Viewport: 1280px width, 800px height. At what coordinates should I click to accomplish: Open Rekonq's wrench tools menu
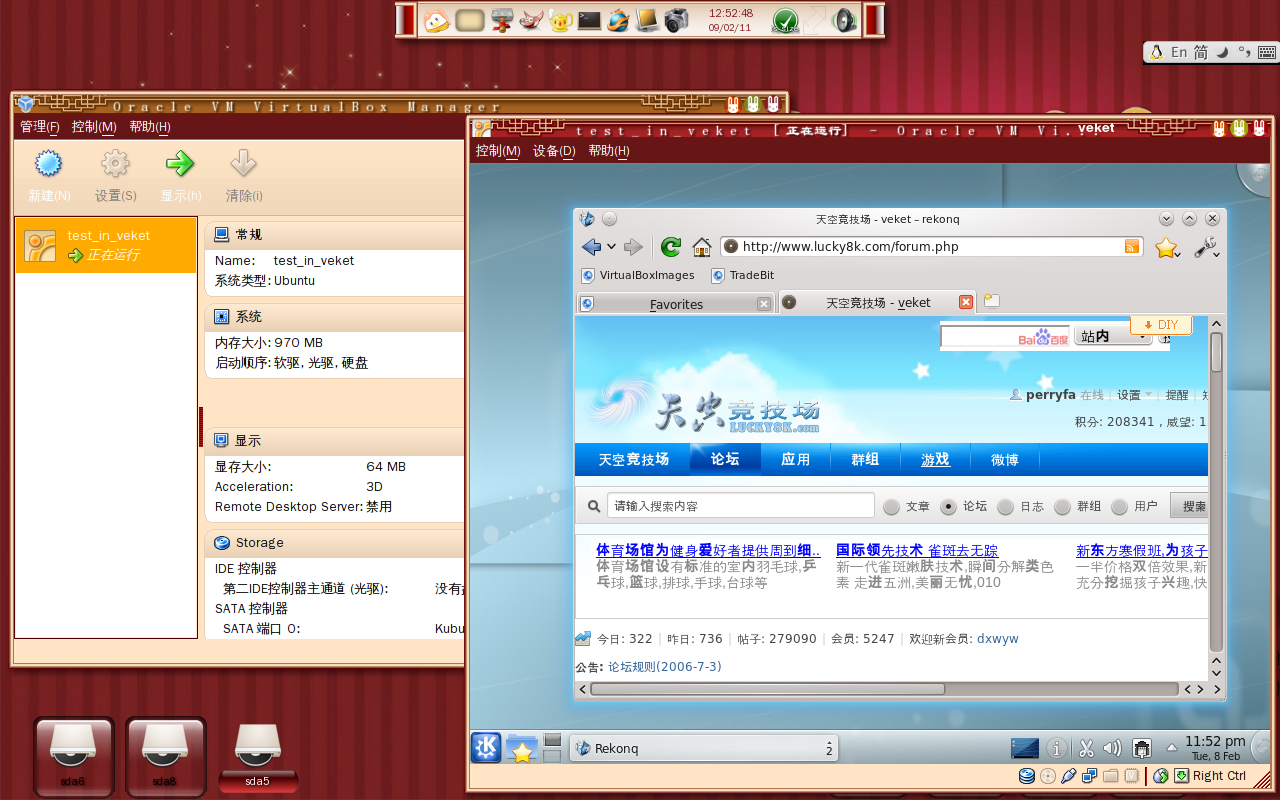pos(1206,248)
